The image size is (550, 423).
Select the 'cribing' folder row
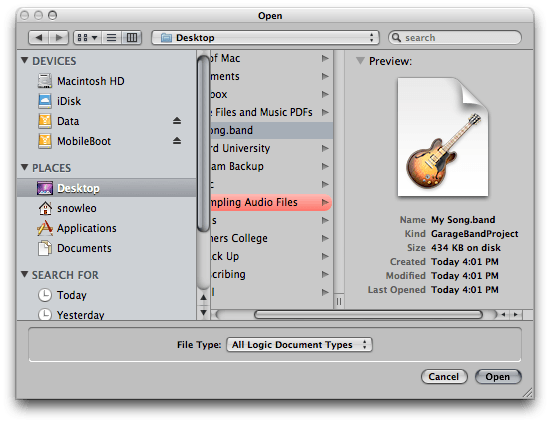pos(271,274)
